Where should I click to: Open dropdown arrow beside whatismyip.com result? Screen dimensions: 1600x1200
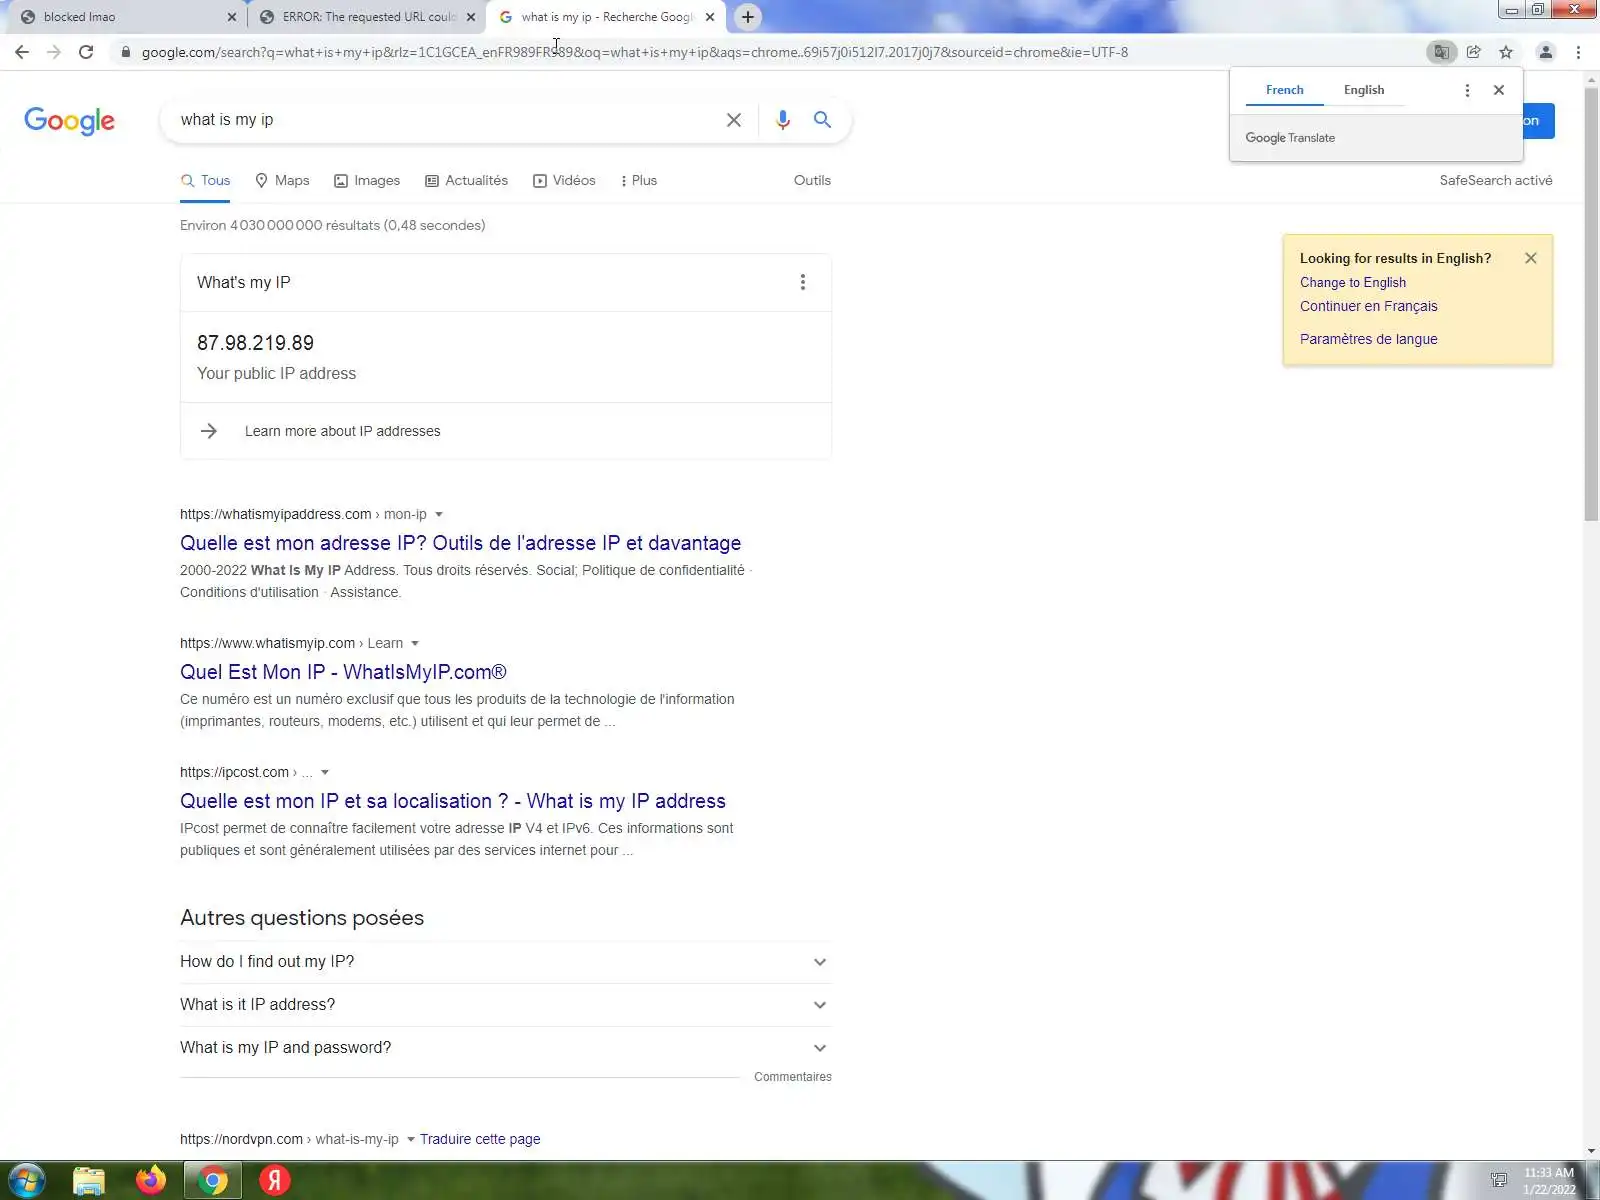[415, 644]
